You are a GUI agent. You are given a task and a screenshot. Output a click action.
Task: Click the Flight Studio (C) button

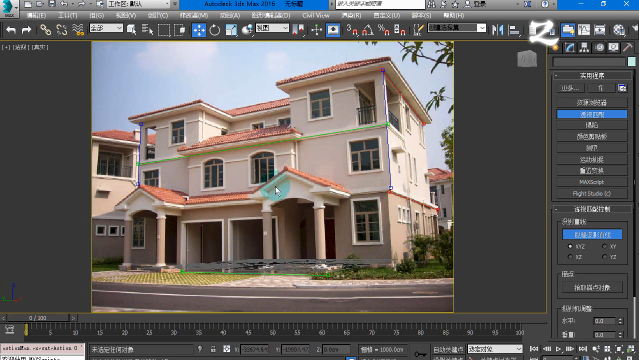tap(592, 193)
